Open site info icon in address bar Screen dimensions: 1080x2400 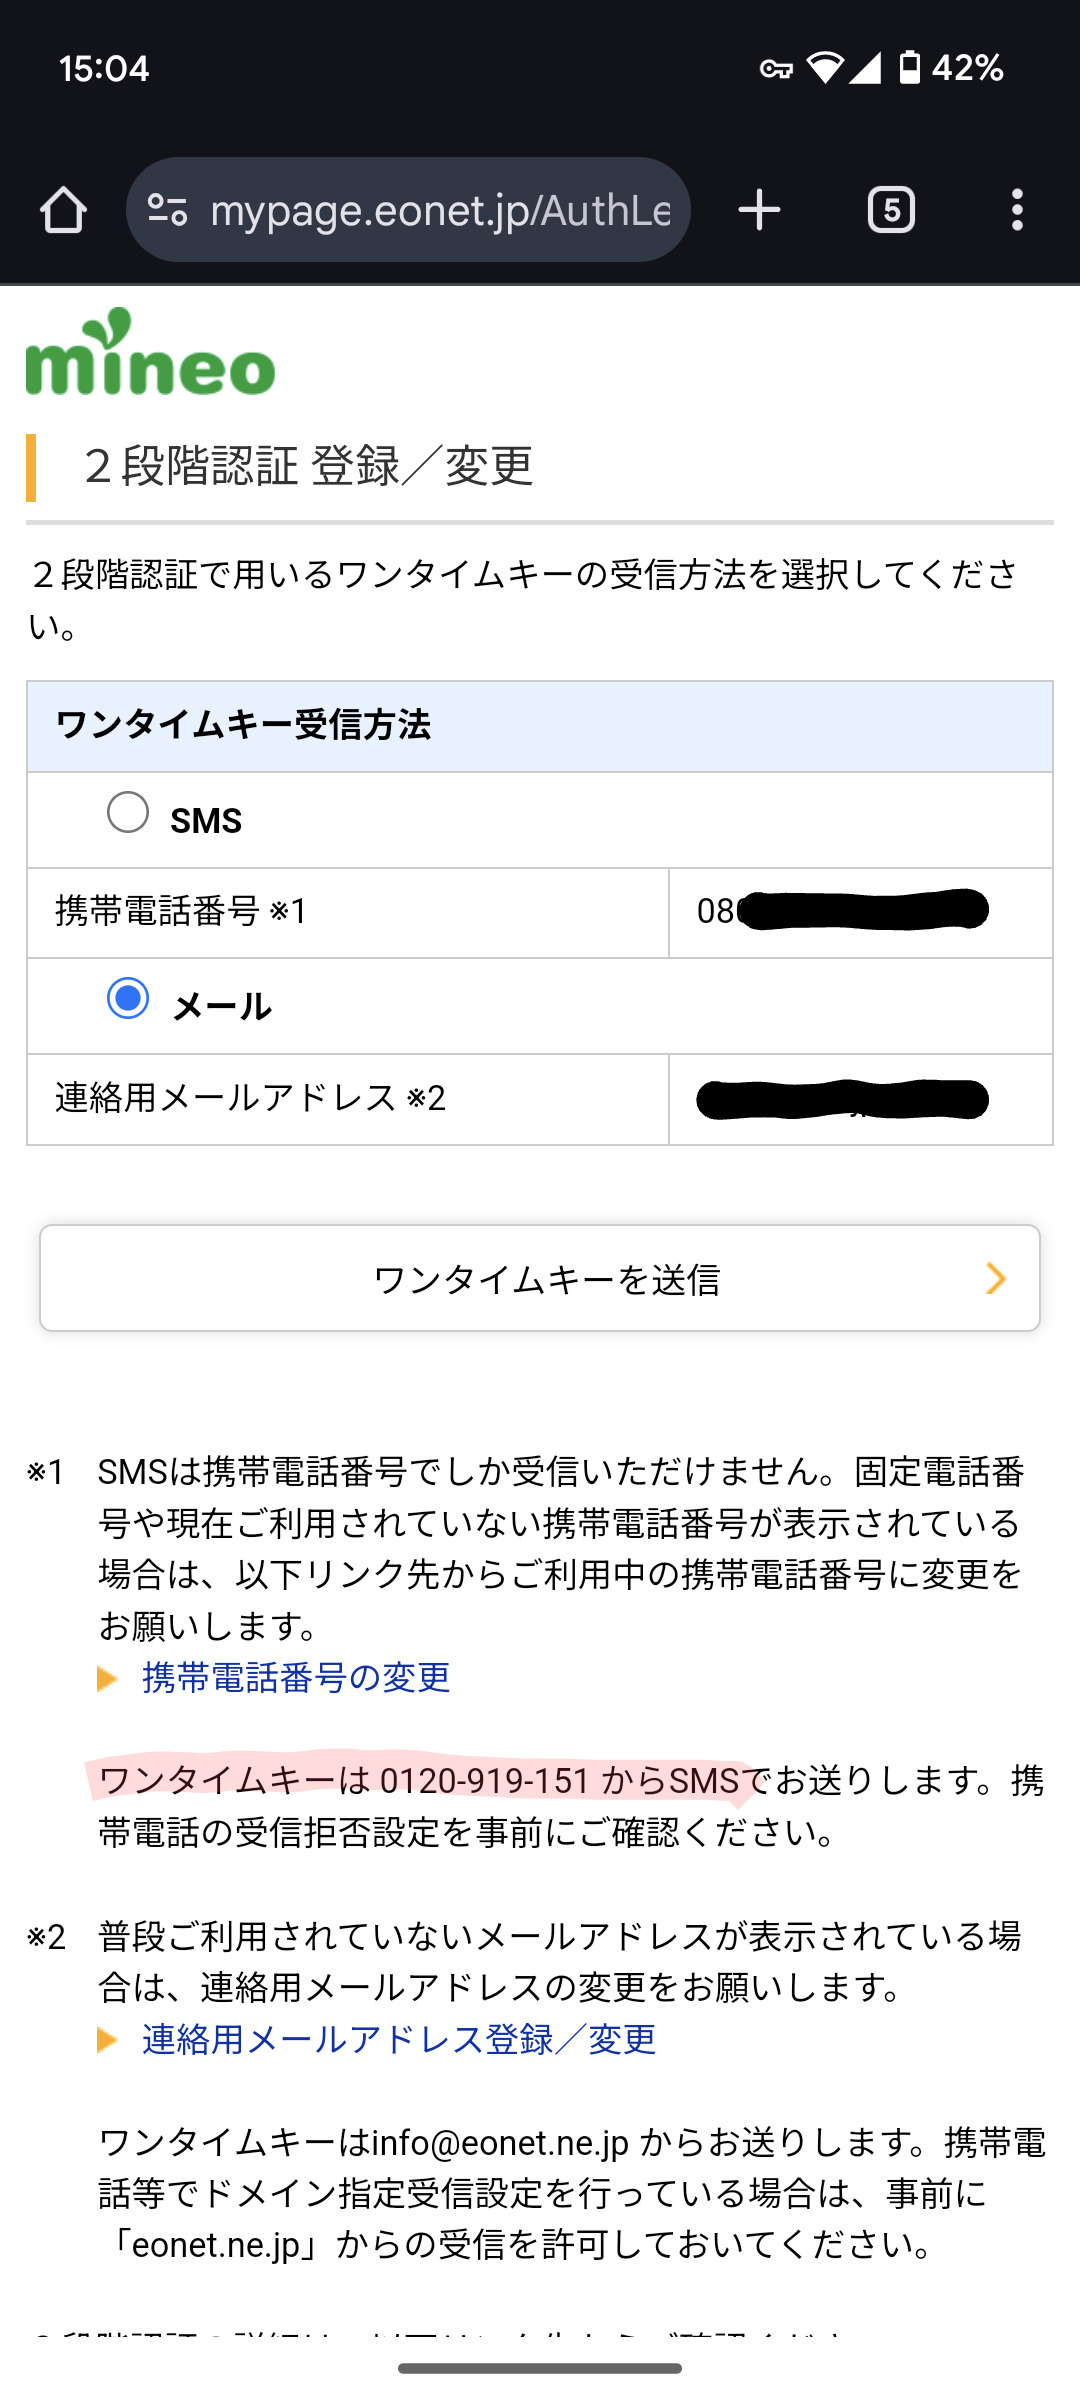(167, 210)
